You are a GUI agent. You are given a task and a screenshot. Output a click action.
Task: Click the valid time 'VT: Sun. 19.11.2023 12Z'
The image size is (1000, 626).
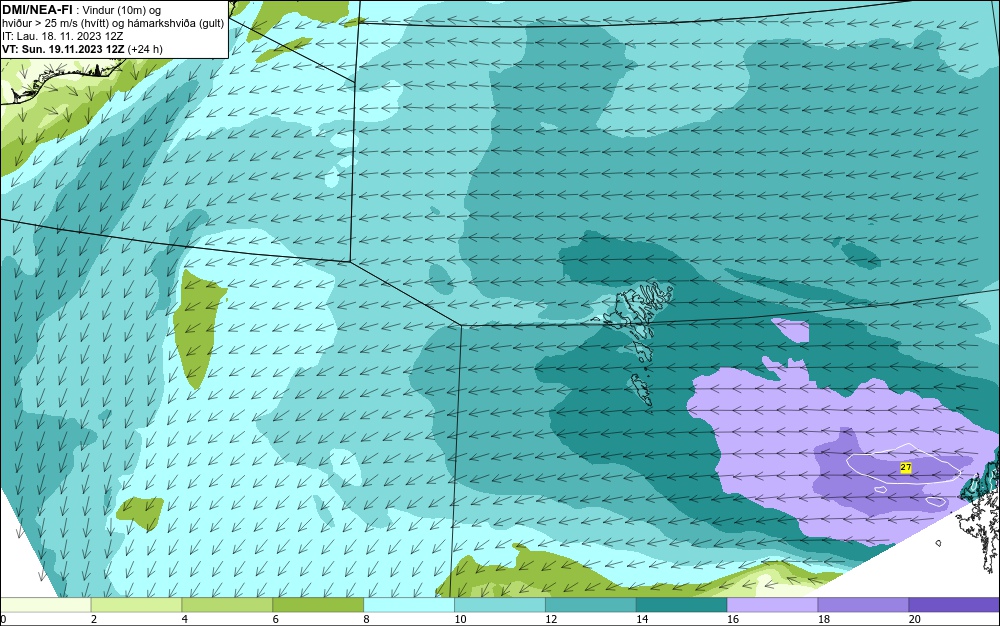click(63, 49)
